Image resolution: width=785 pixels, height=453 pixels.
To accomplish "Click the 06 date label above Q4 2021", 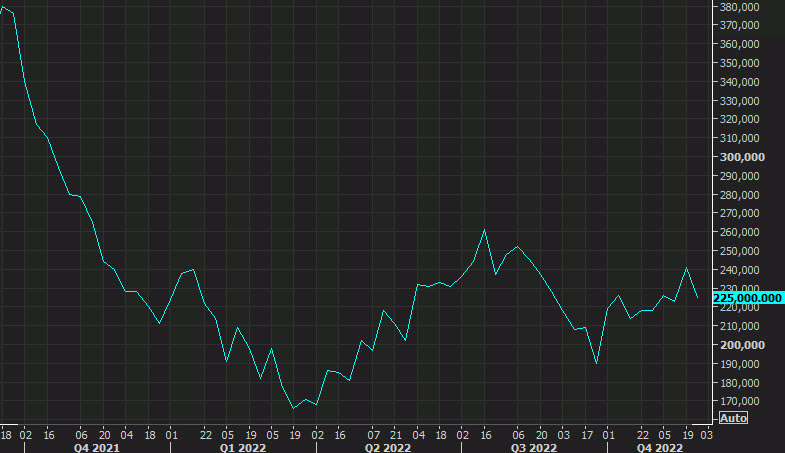I will [x=82, y=435].
